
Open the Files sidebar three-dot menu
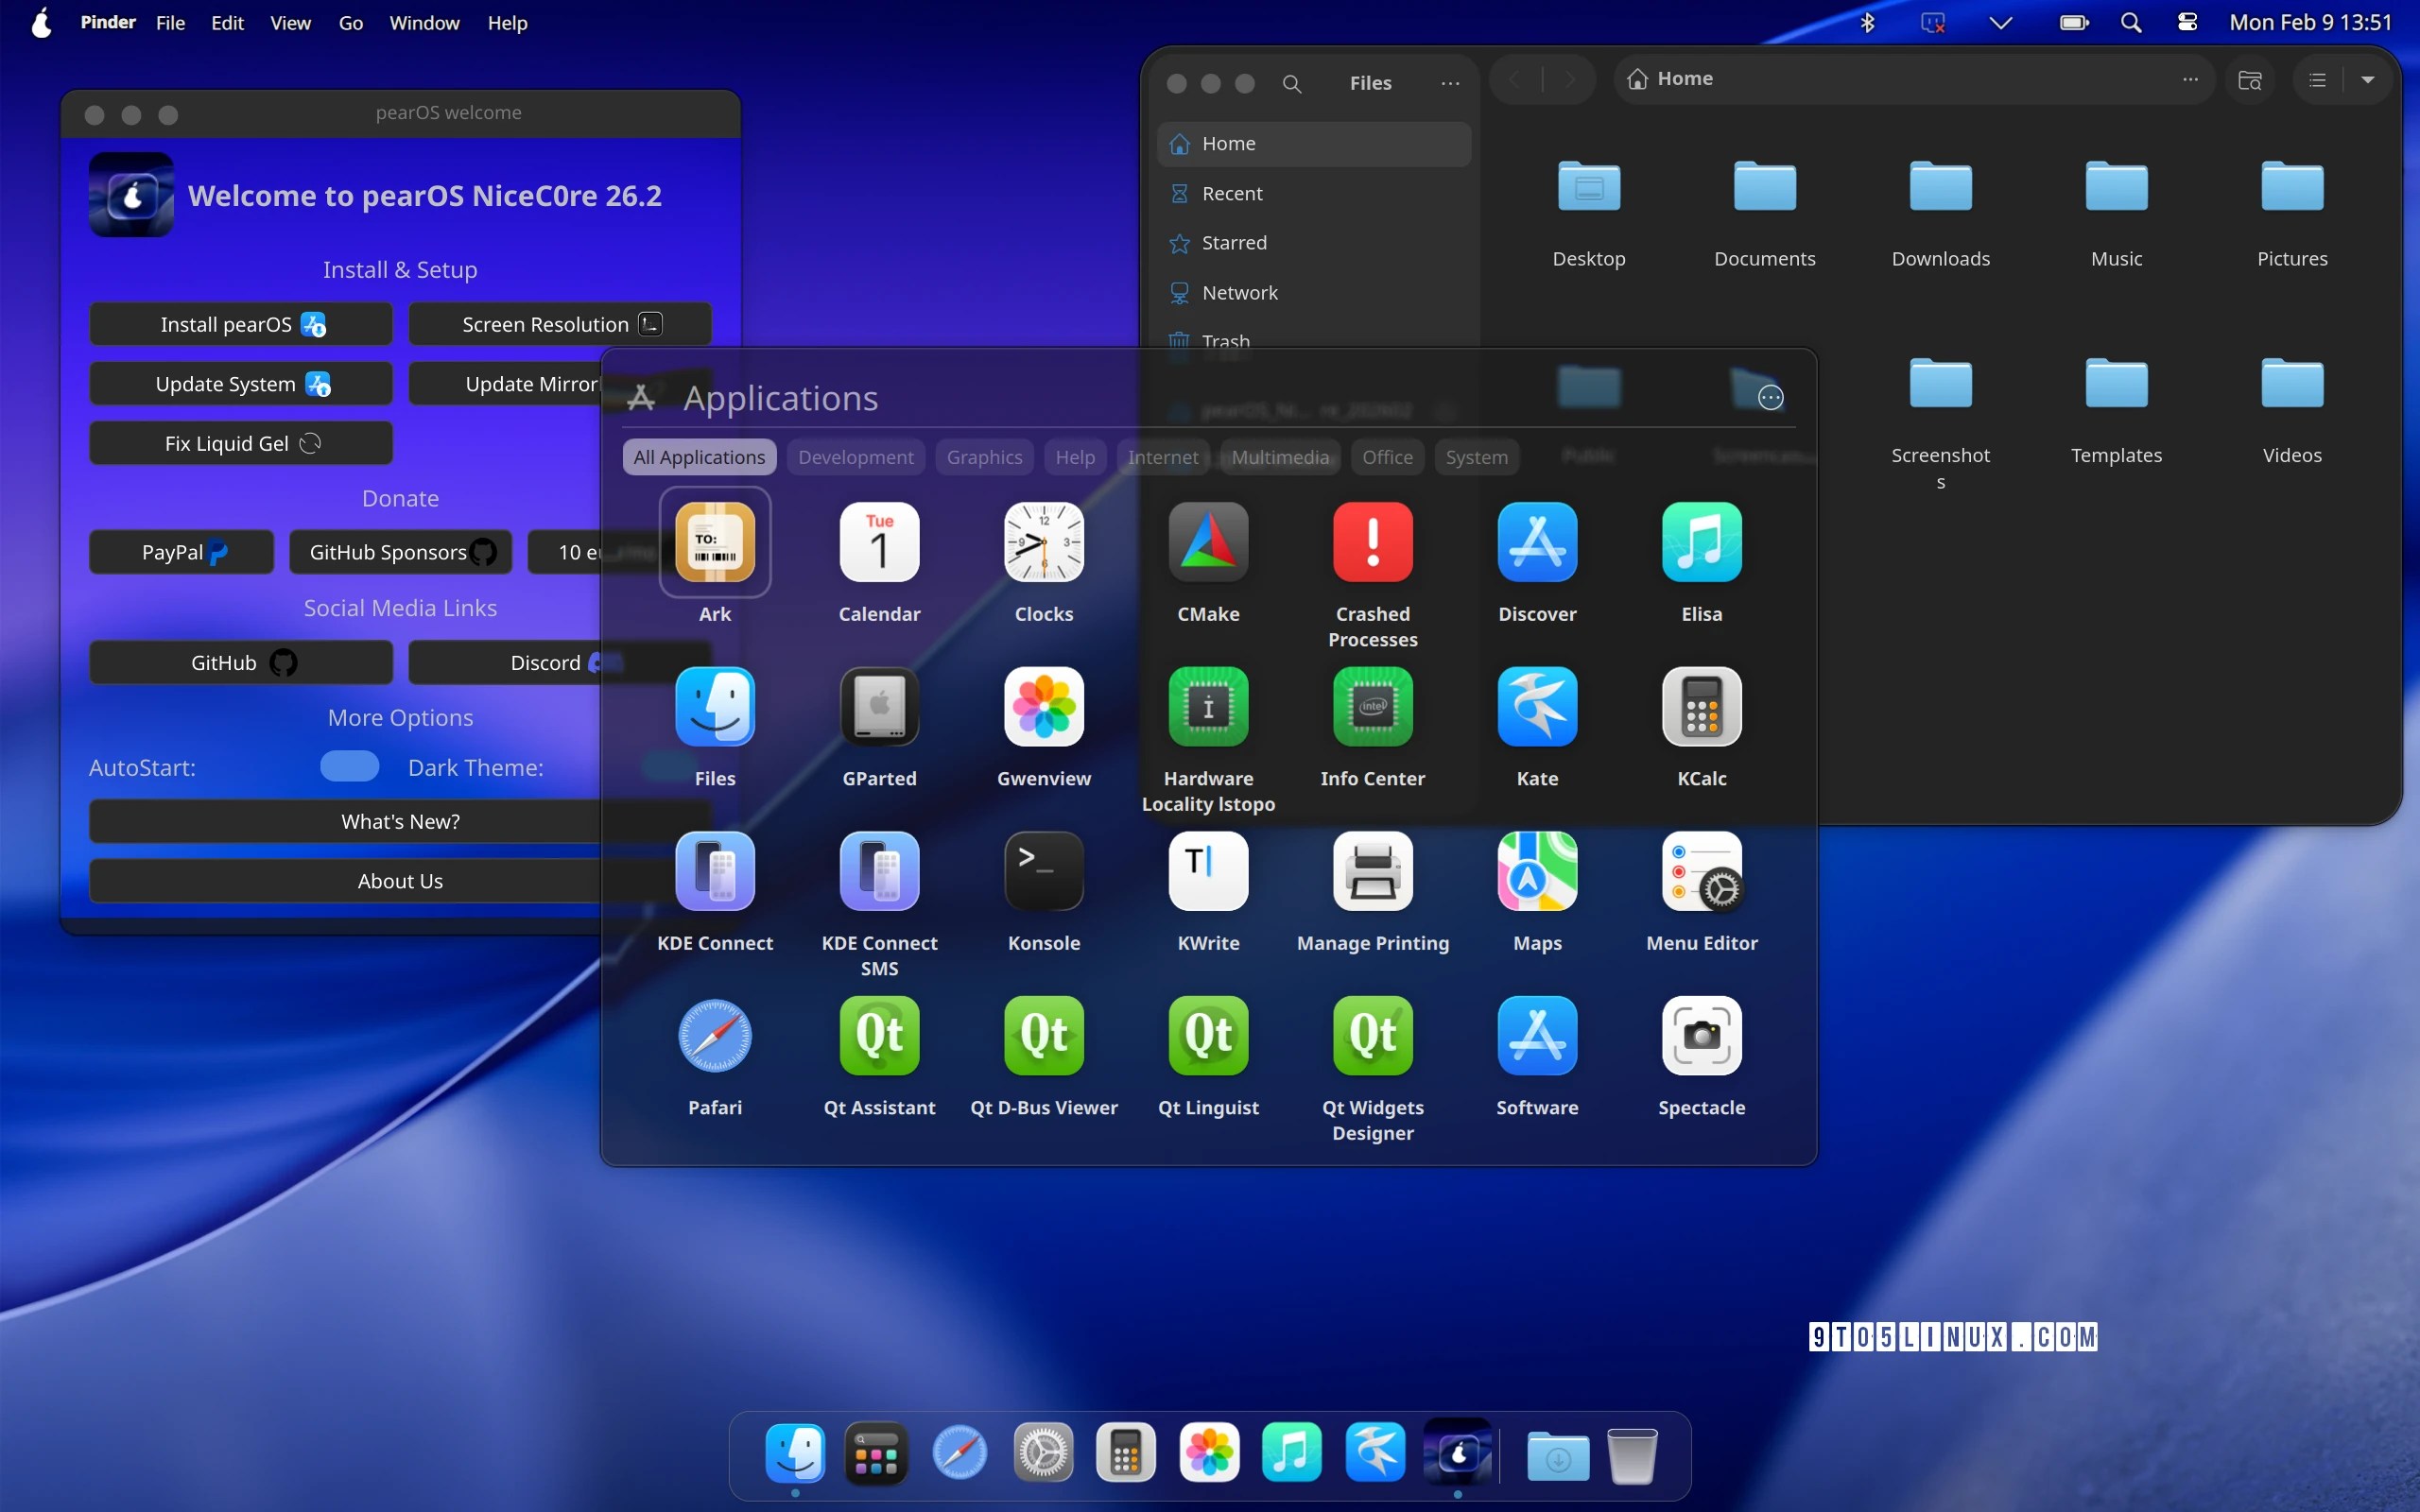1450,83
